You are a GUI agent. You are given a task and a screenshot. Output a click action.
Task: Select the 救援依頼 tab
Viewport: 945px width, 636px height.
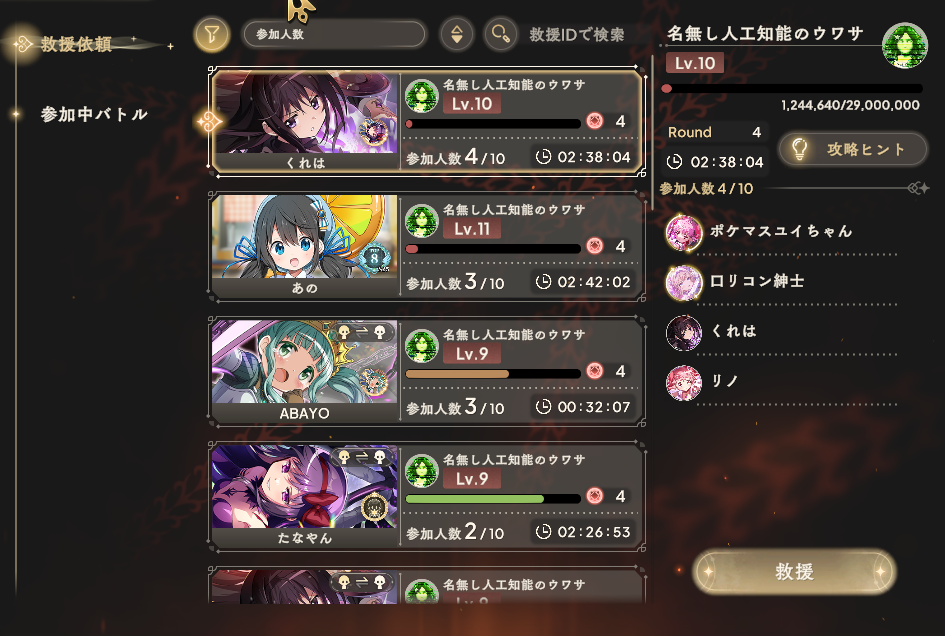coord(77,44)
